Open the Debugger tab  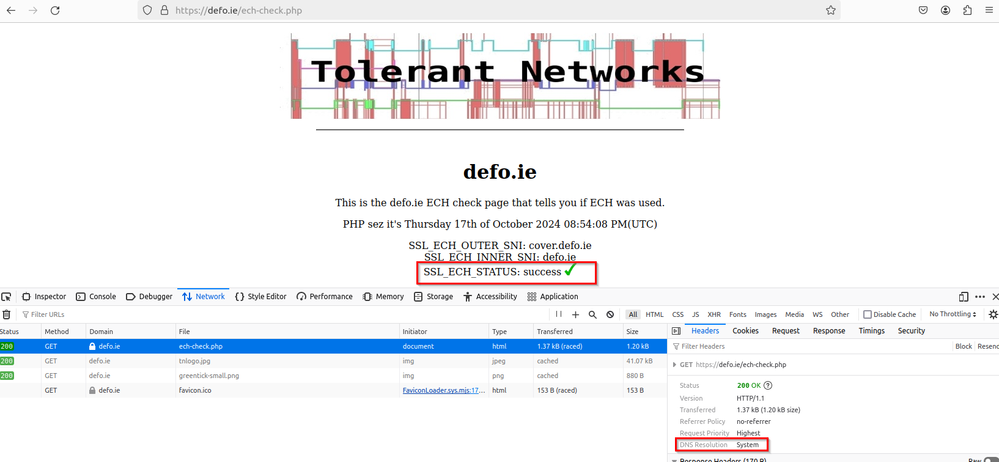(149, 297)
